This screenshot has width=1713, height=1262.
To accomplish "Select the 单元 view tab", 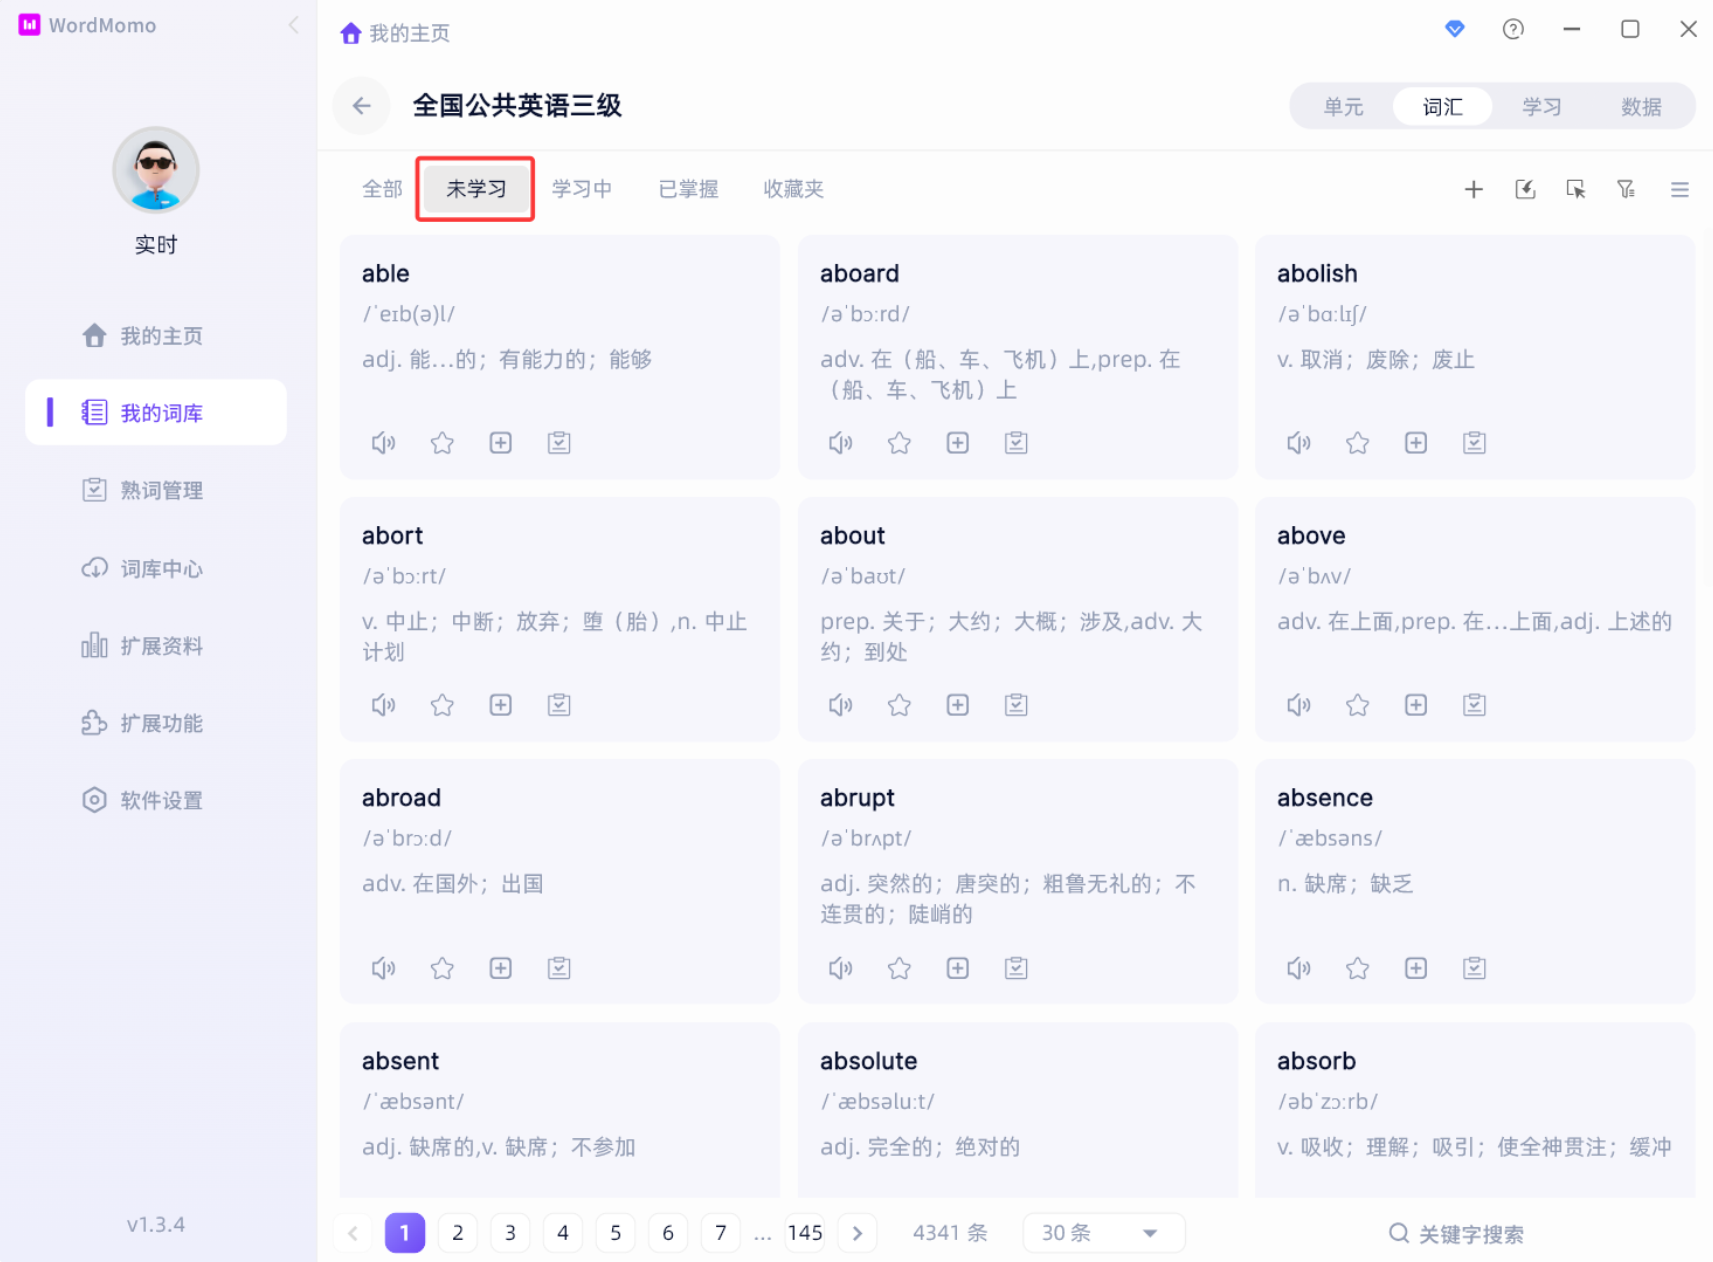I will [1343, 107].
